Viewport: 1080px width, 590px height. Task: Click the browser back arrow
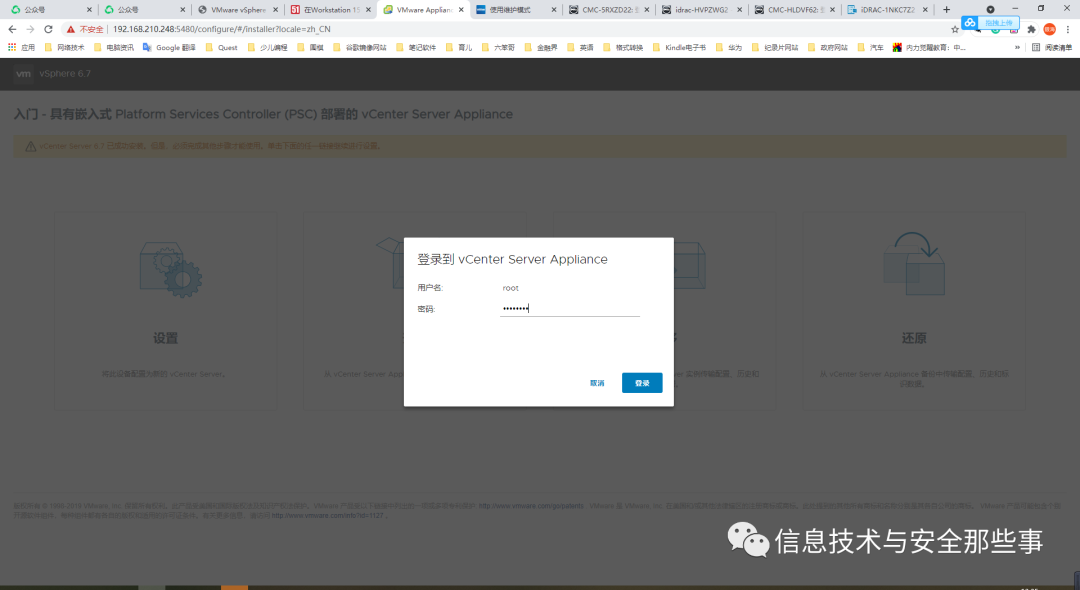(x=12, y=29)
